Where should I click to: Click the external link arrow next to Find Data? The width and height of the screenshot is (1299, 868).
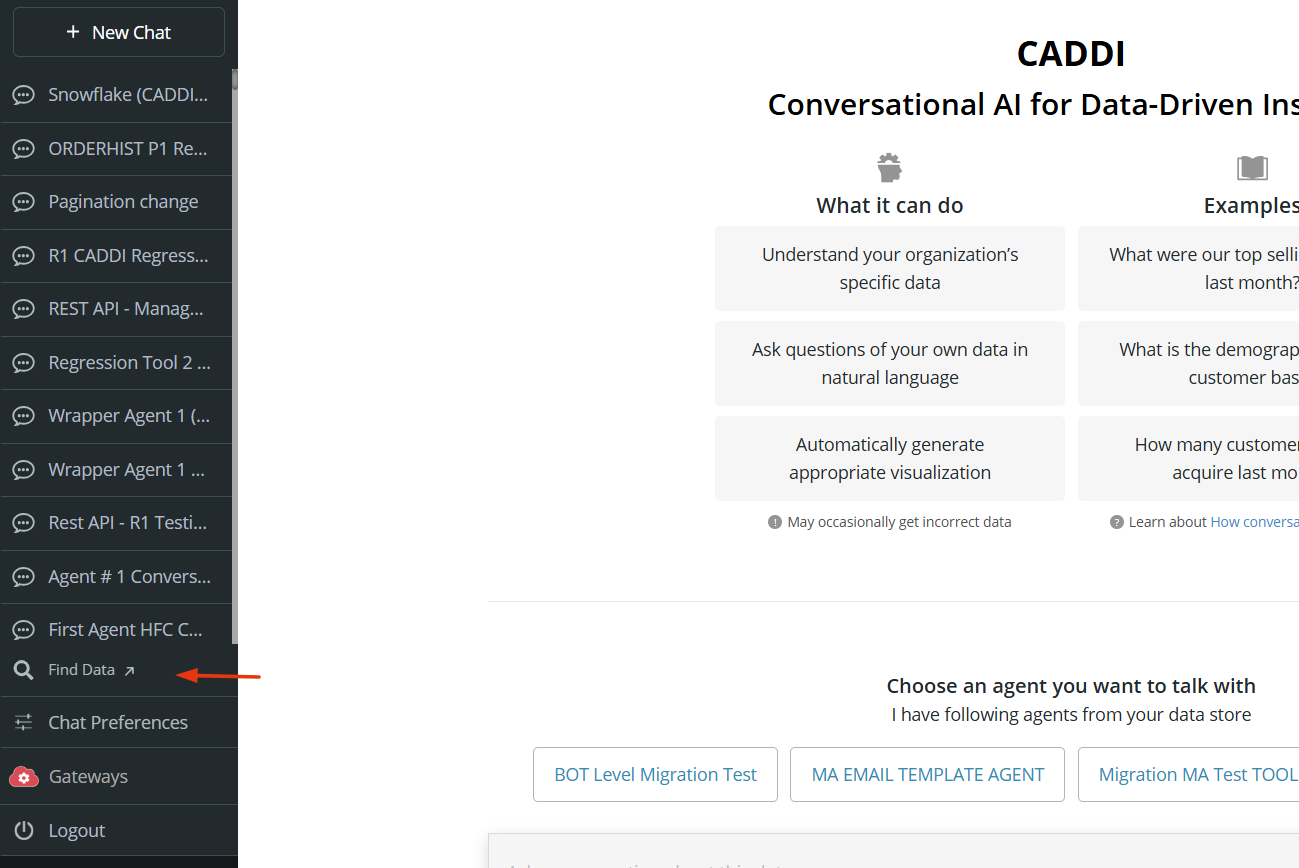coord(129,671)
